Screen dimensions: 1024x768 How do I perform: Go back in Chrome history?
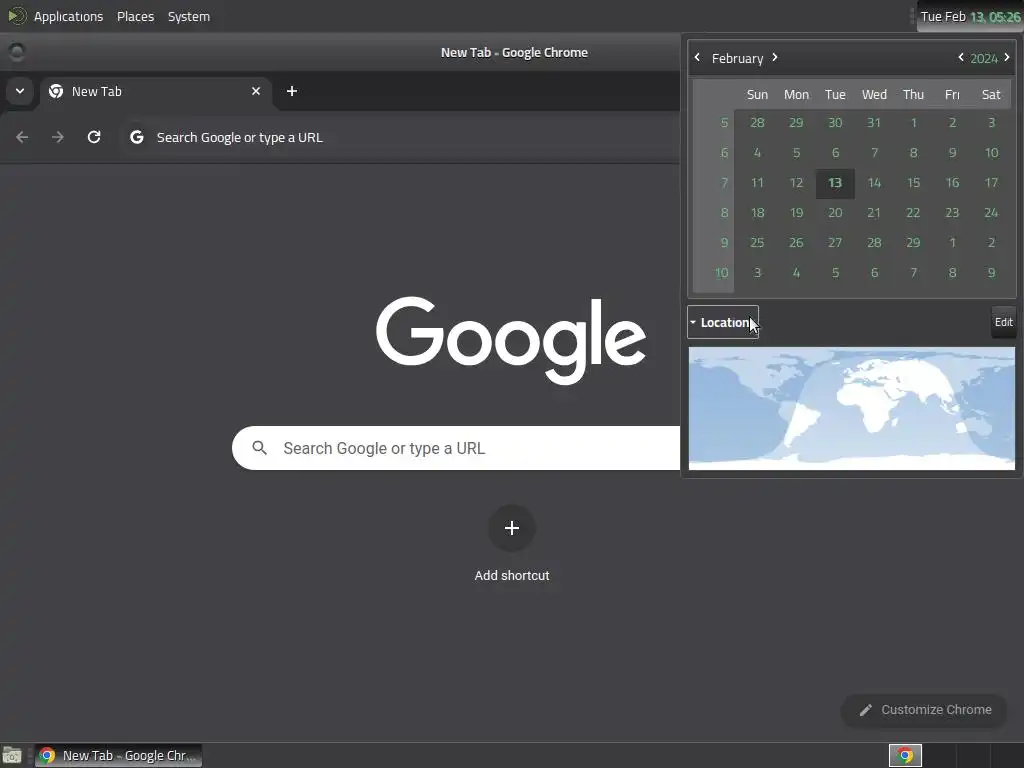(22, 137)
